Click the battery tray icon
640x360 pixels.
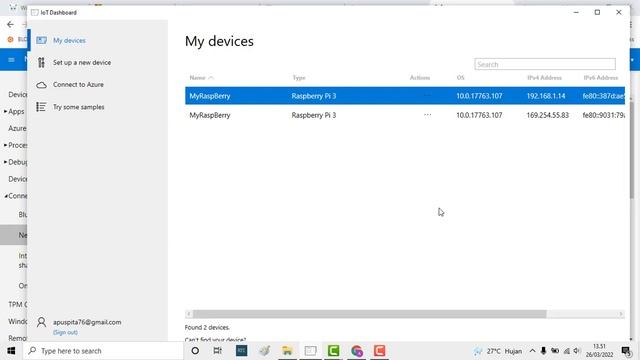tap(555, 351)
